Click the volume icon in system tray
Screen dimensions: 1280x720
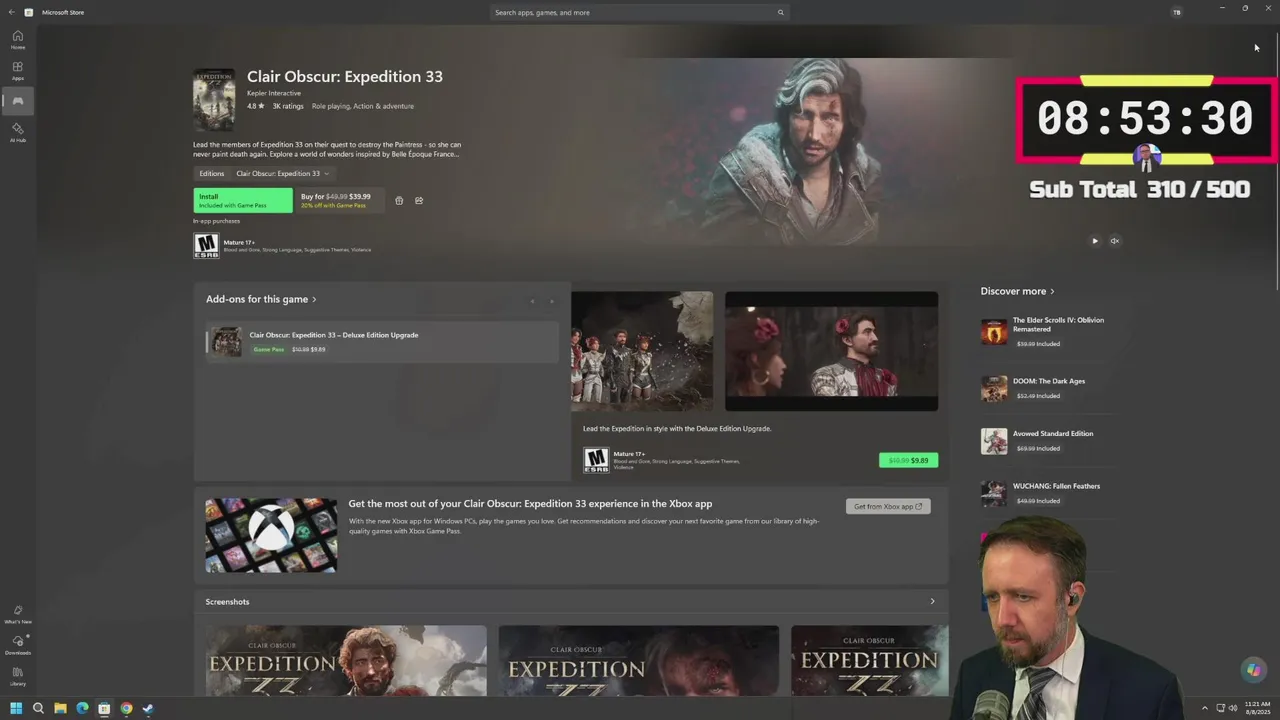(1232, 708)
